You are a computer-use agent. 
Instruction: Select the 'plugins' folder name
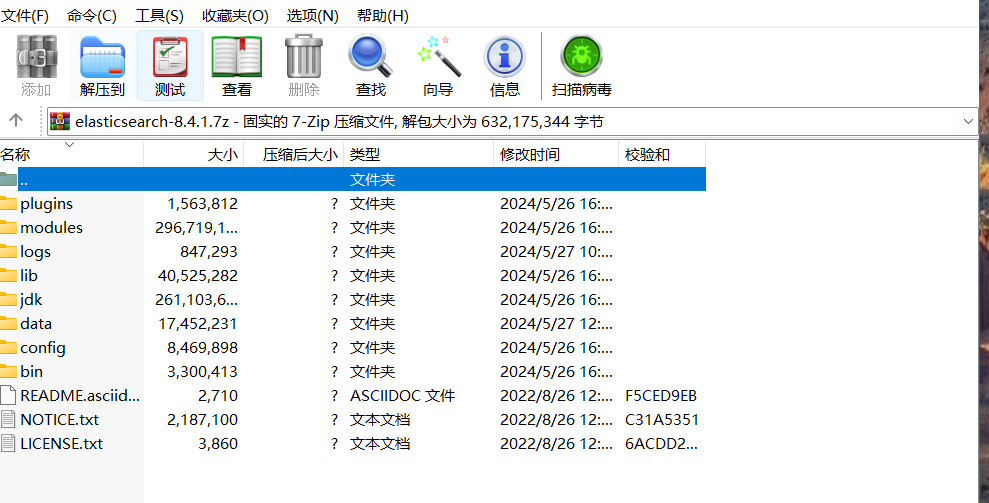tap(47, 203)
